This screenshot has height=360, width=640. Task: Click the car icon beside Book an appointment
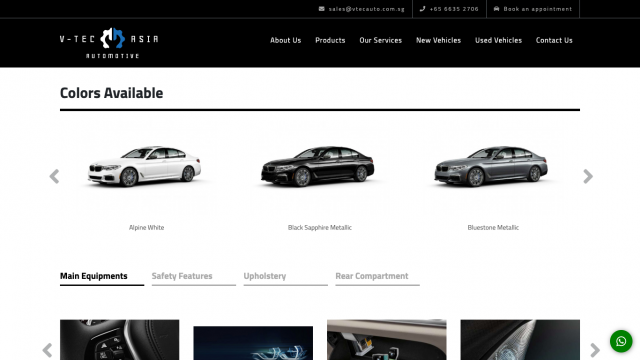click(x=496, y=9)
